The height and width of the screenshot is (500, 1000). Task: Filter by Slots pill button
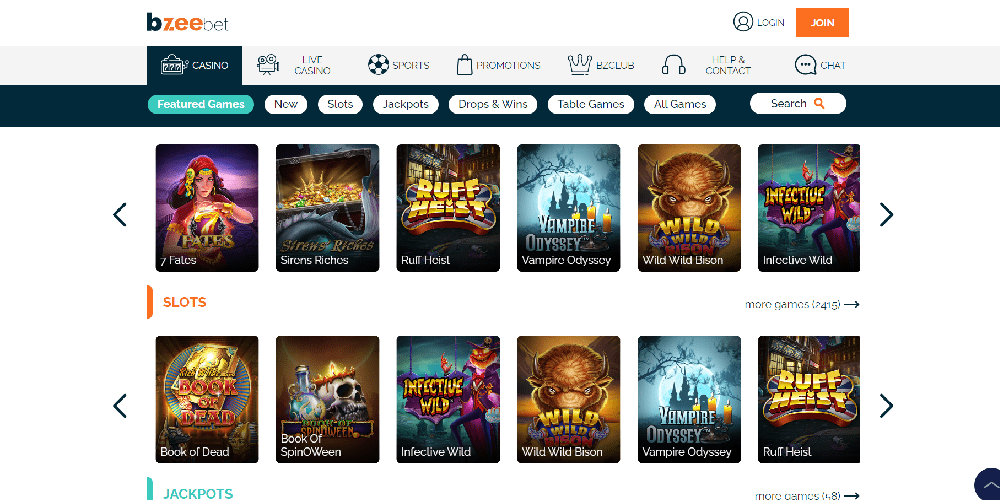coord(340,105)
